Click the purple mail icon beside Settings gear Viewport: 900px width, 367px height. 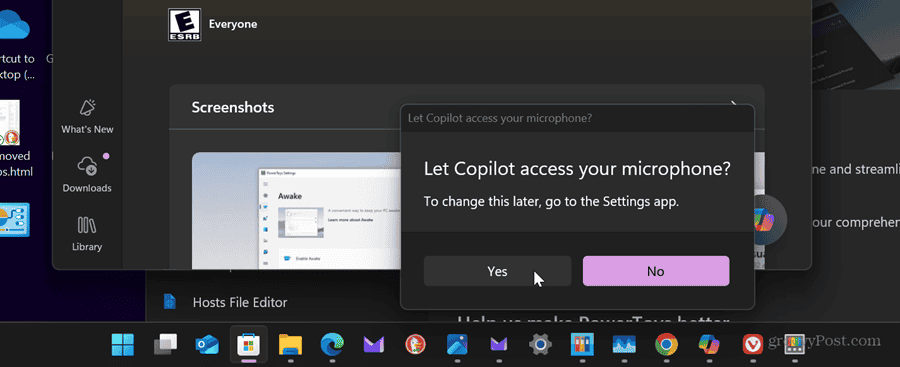[498, 345]
